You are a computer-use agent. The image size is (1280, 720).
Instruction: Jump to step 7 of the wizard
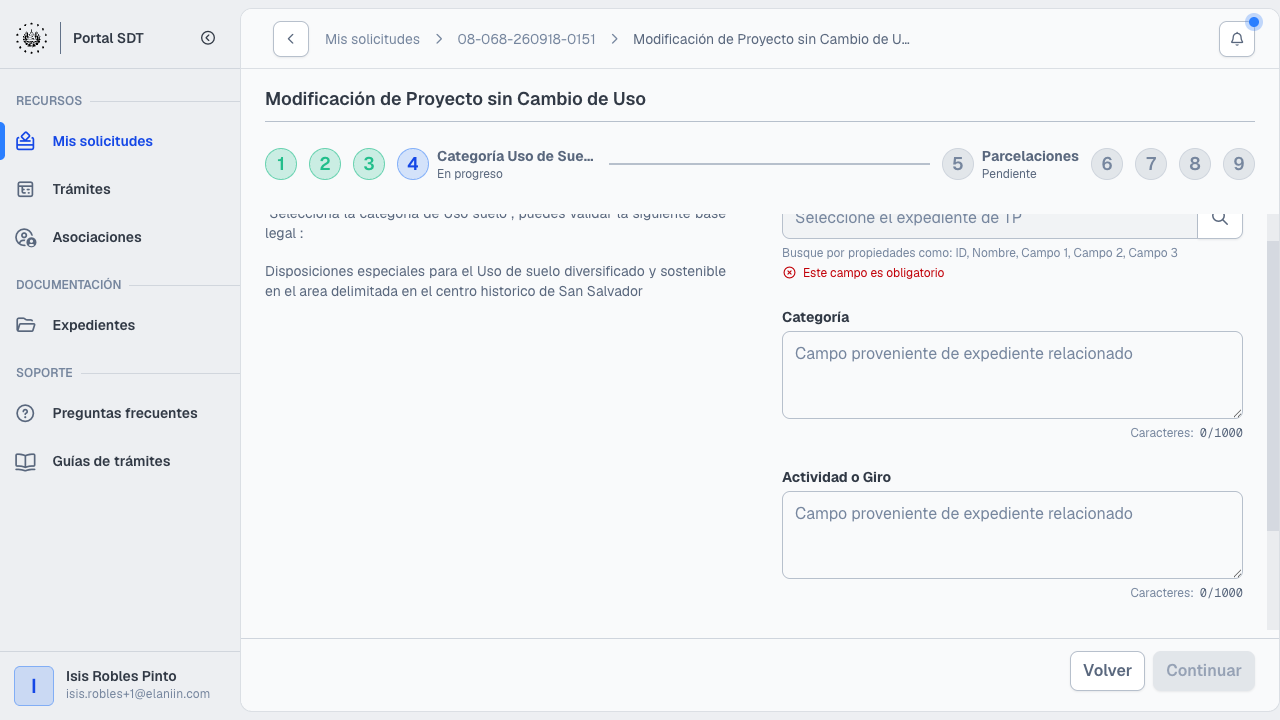pos(1151,164)
